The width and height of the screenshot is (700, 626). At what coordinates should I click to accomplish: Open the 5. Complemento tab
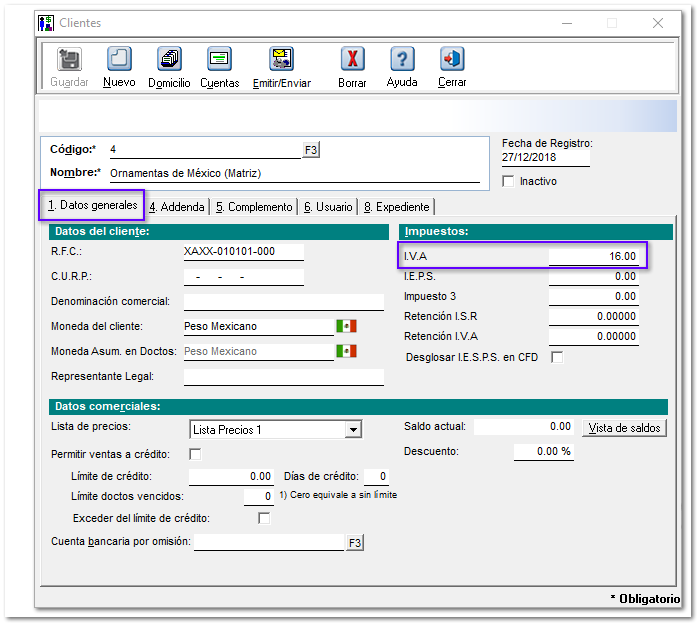click(254, 207)
